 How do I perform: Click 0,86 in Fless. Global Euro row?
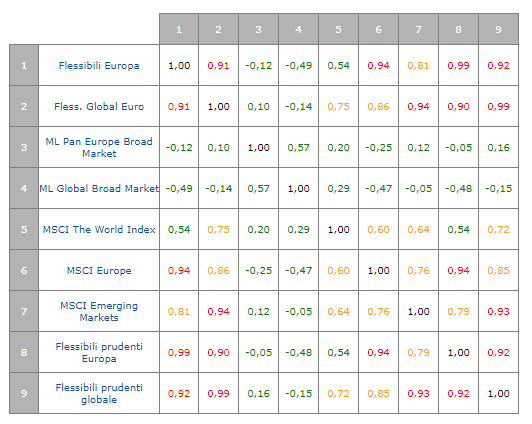click(379, 107)
